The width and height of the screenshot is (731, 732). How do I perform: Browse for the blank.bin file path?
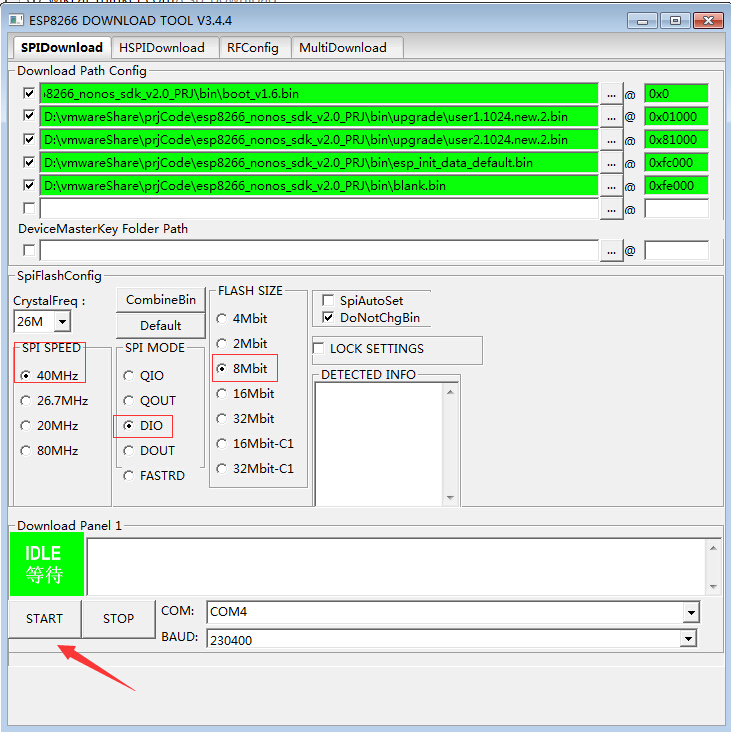coord(612,186)
